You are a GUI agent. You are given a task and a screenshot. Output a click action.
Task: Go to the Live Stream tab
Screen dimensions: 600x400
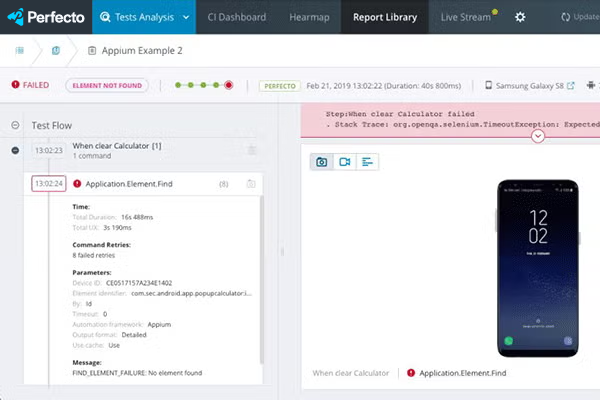tap(466, 17)
